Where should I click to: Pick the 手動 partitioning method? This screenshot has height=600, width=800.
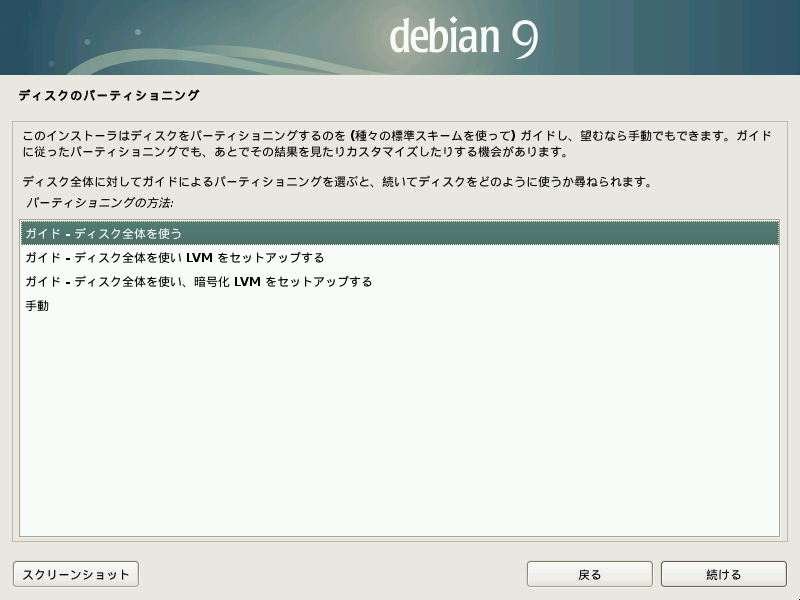37,306
